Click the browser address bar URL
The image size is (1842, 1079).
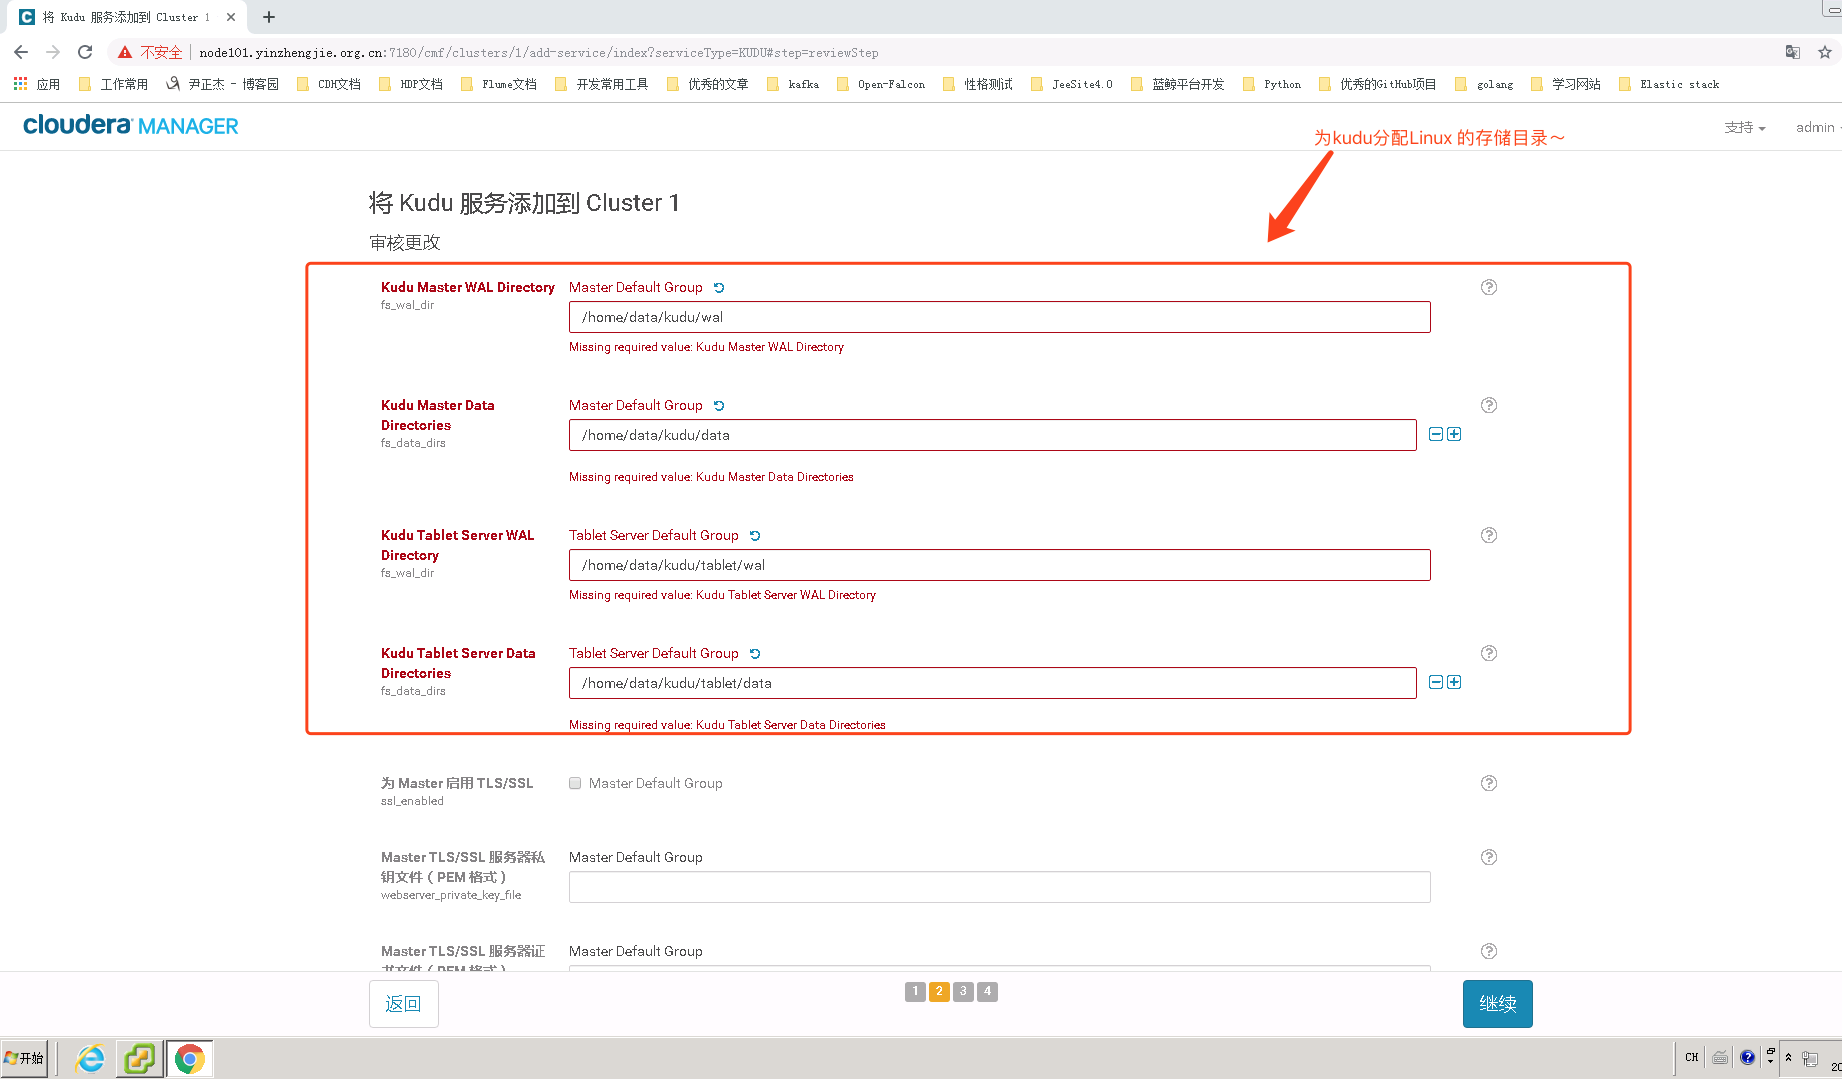pos(538,52)
